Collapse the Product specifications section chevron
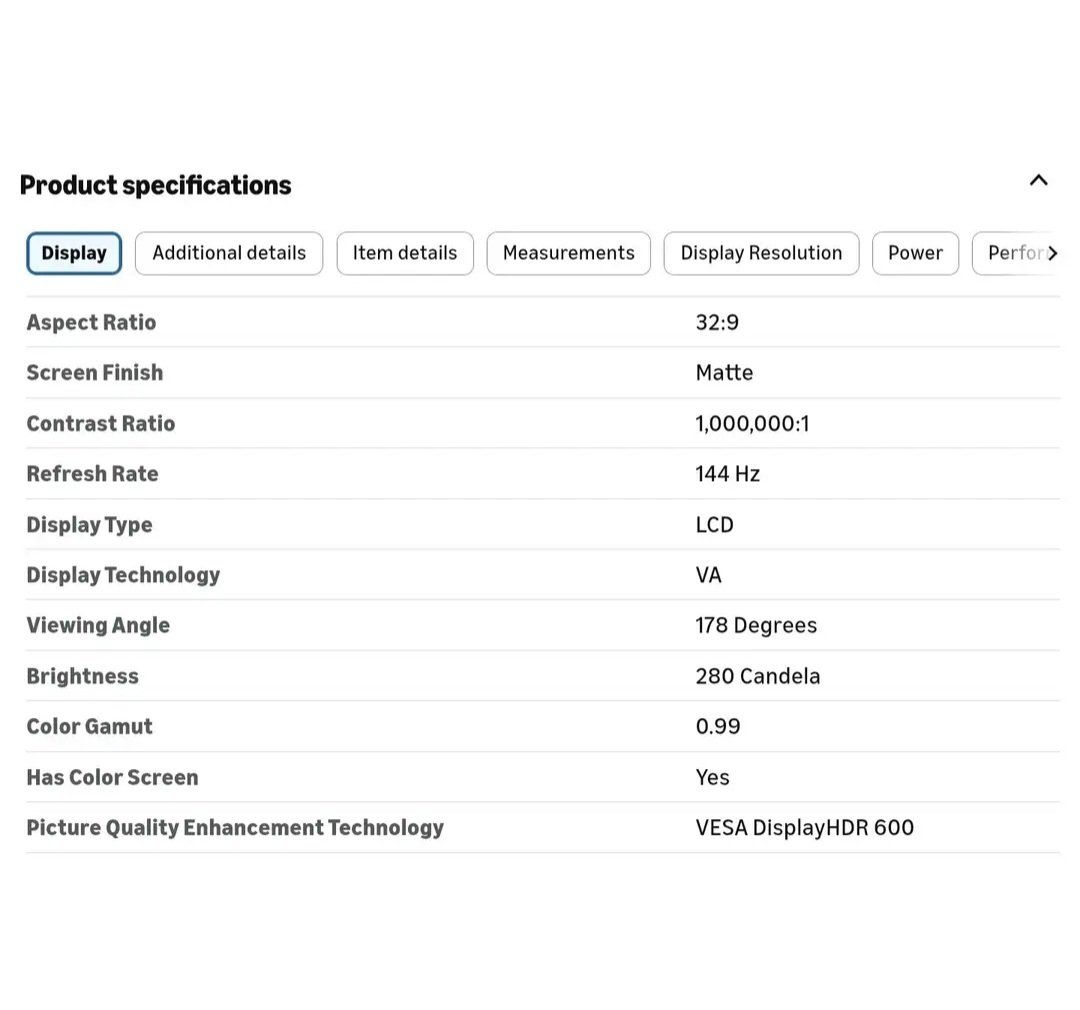The height and width of the screenshot is (1010, 1080). click(x=1038, y=181)
